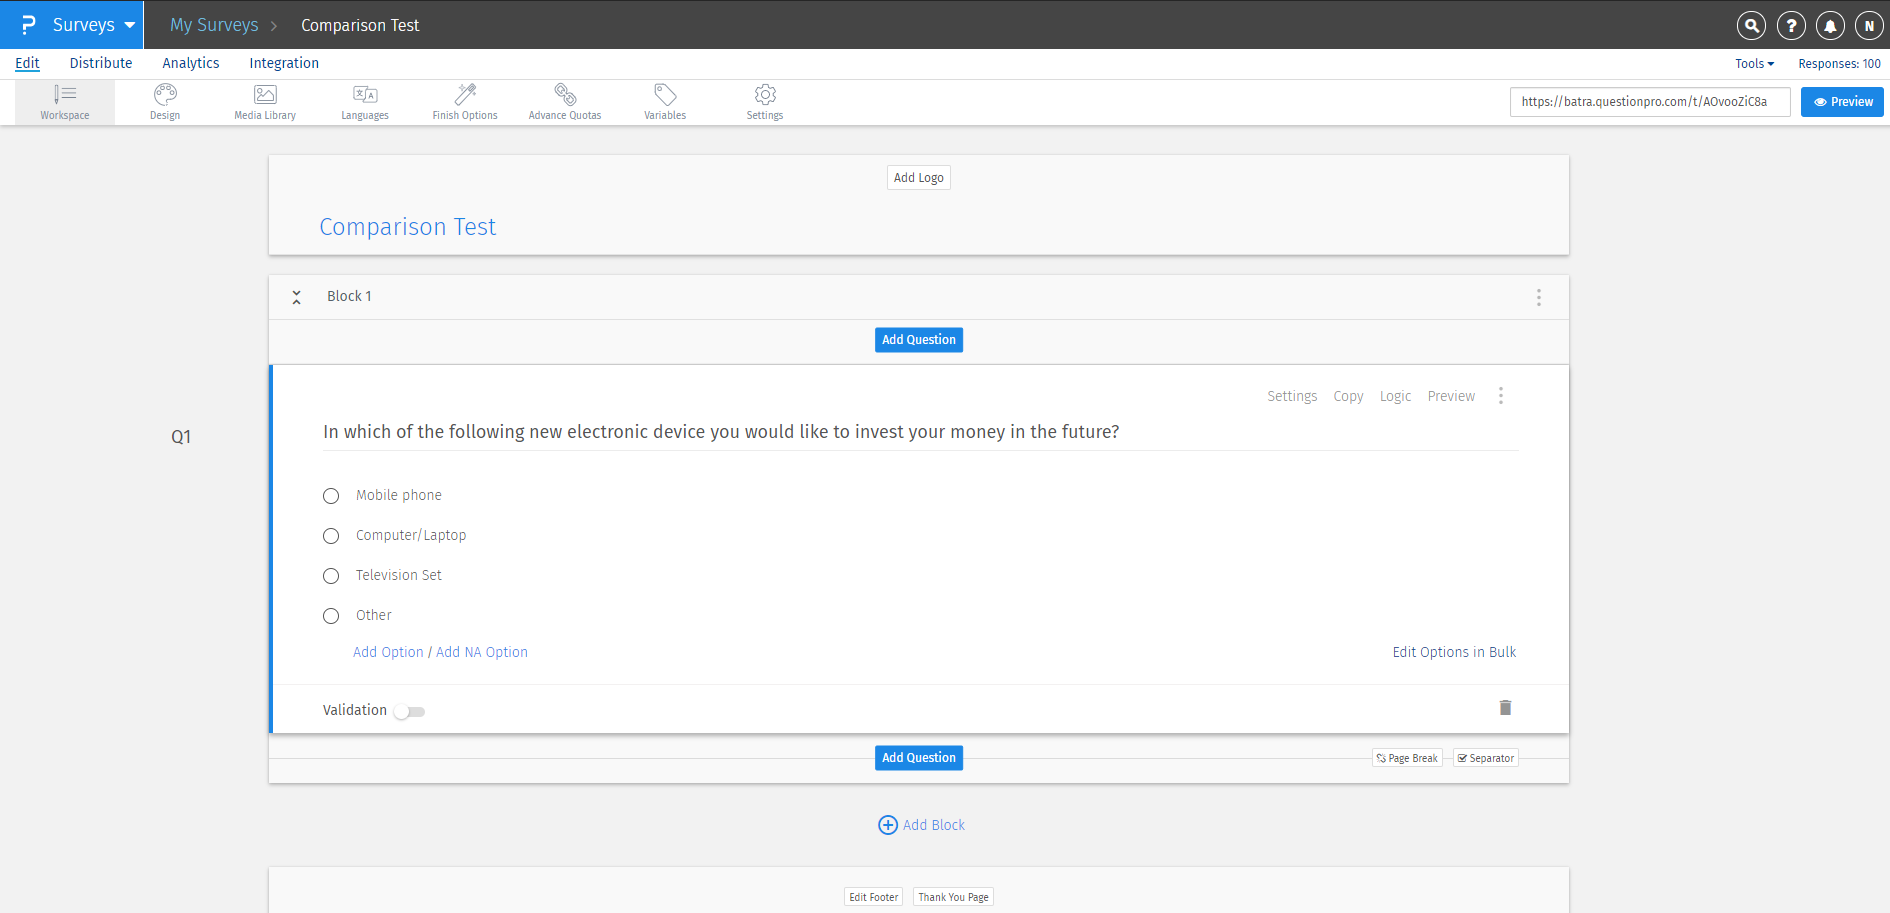Open the Tools dropdown

[x=1753, y=63]
